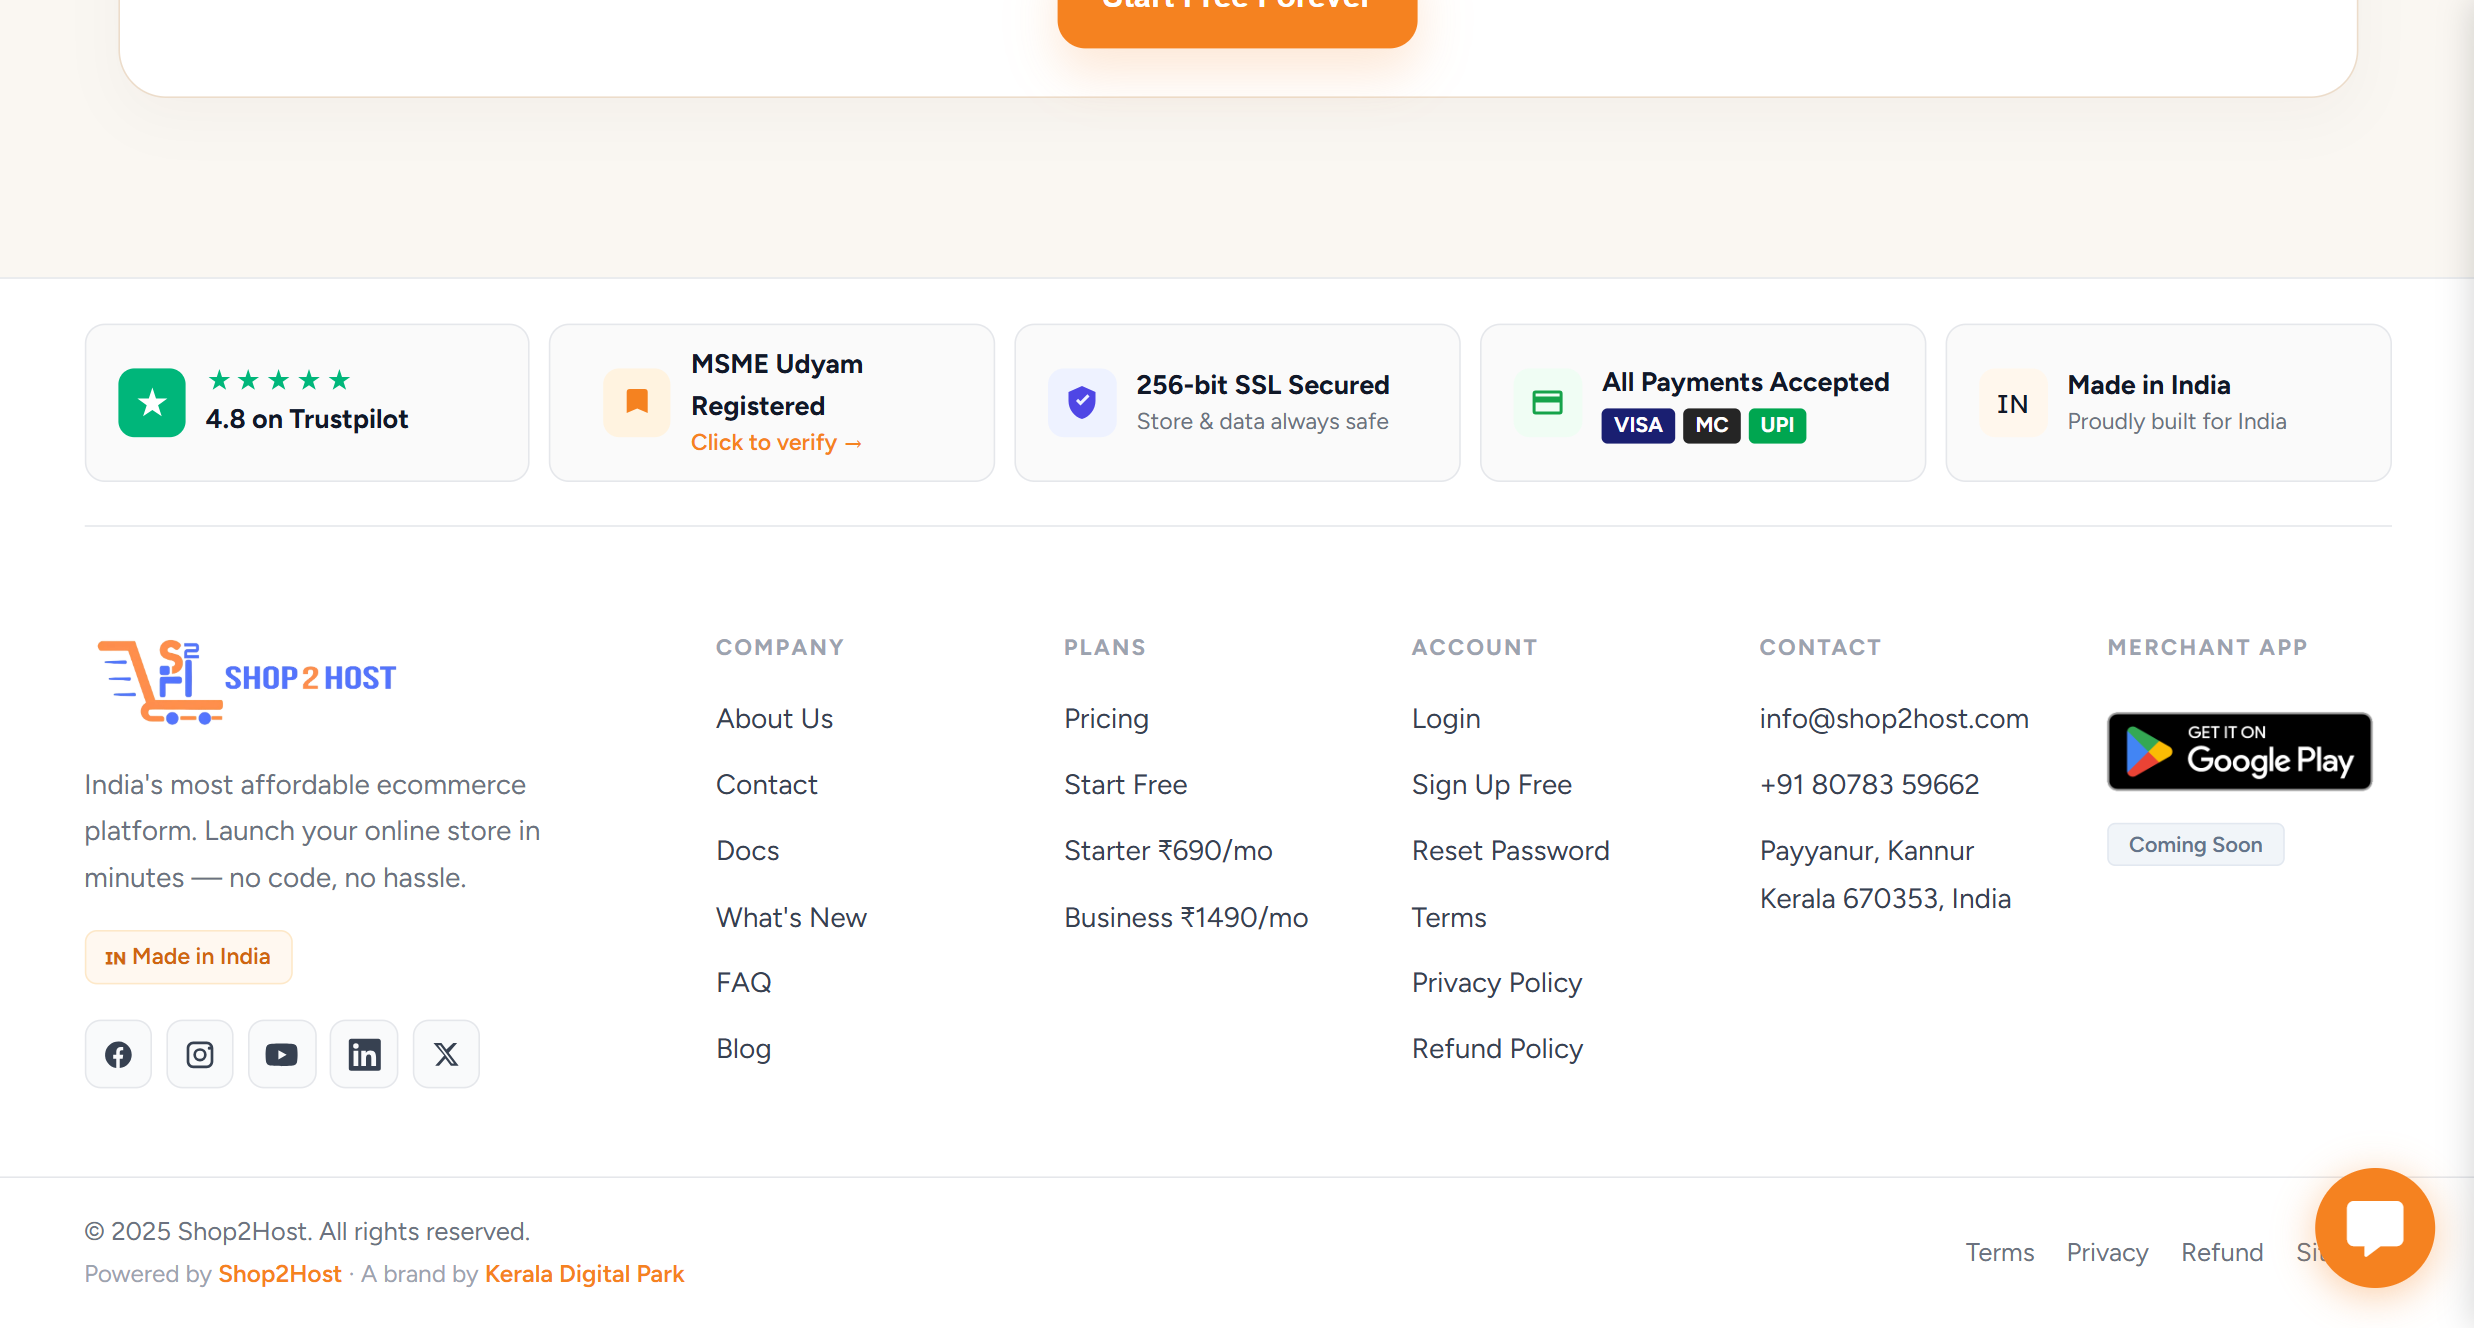The width and height of the screenshot is (2474, 1328).
Task: Open the Instagram social icon
Action: tap(200, 1053)
